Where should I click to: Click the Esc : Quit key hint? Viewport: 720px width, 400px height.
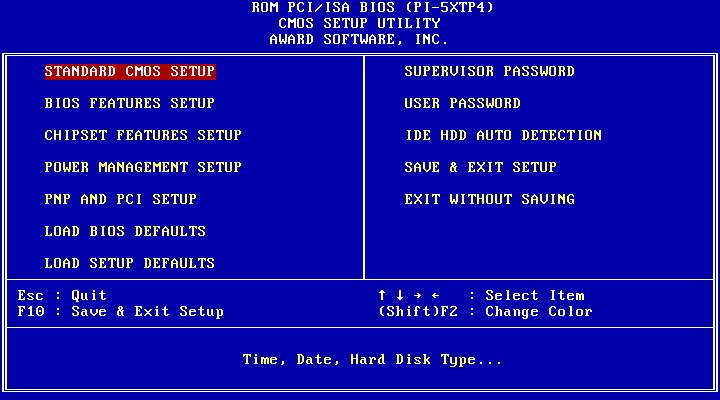[62, 295]
